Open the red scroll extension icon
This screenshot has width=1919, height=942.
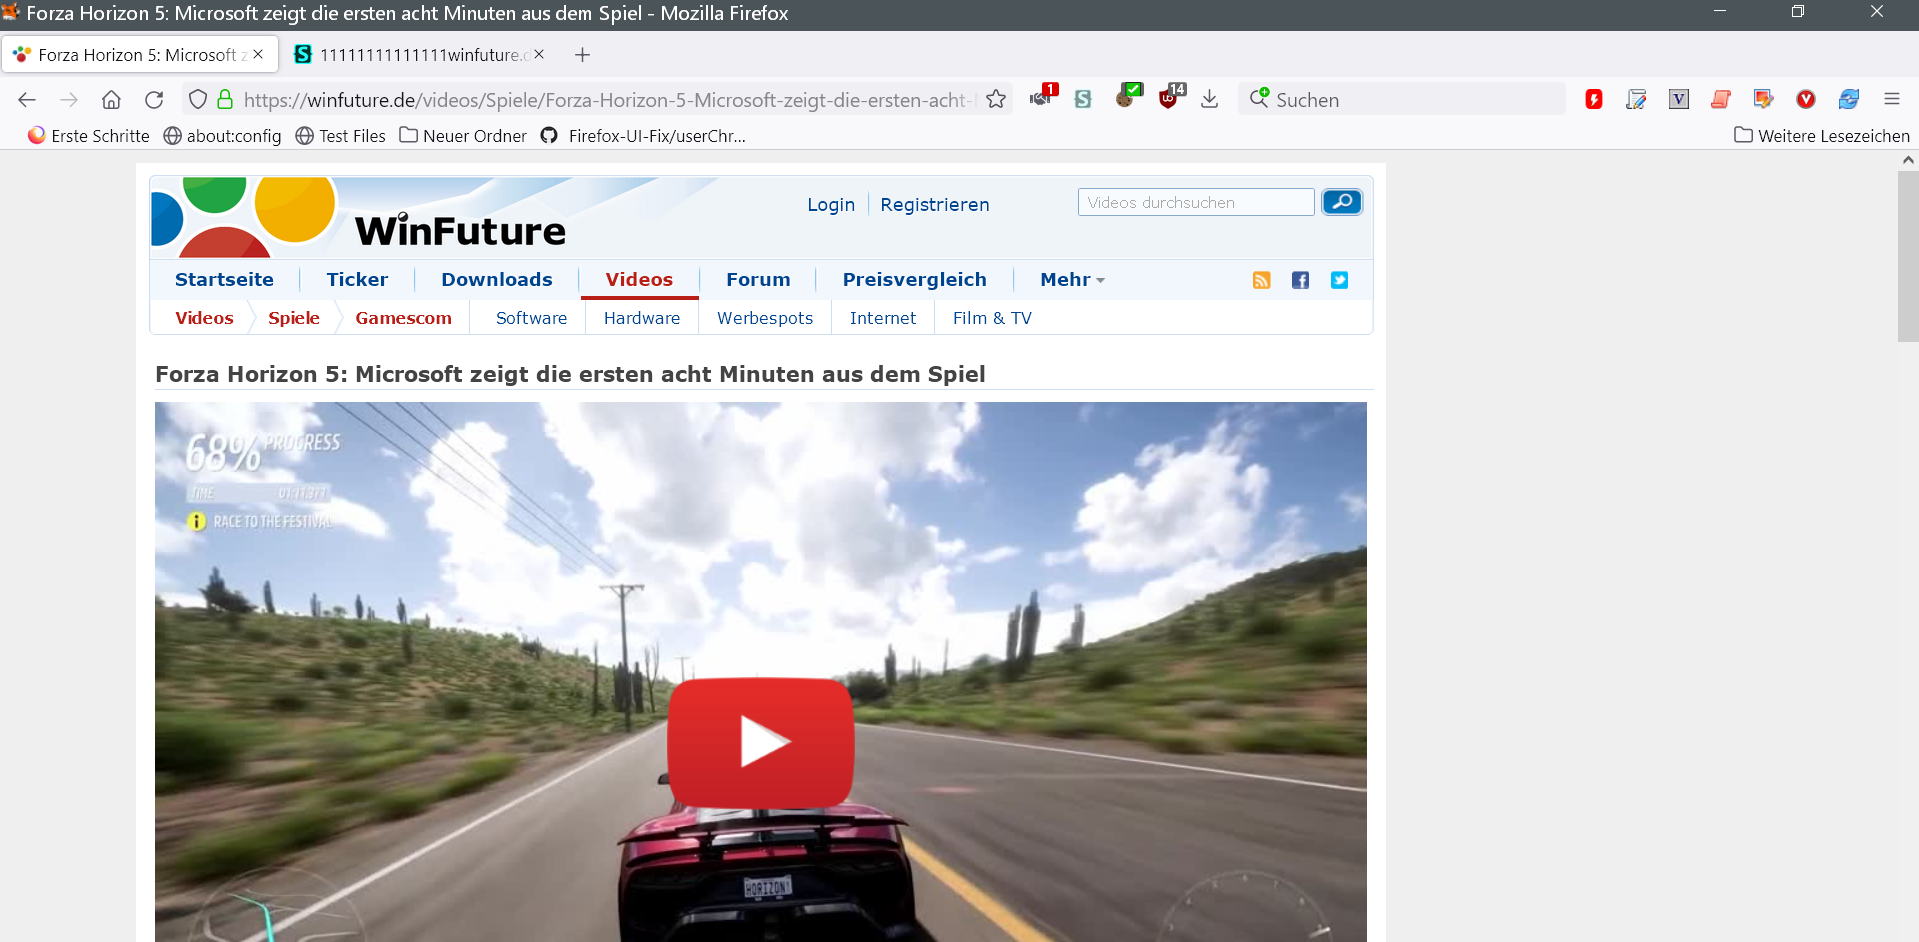[x=1721, y=99]
